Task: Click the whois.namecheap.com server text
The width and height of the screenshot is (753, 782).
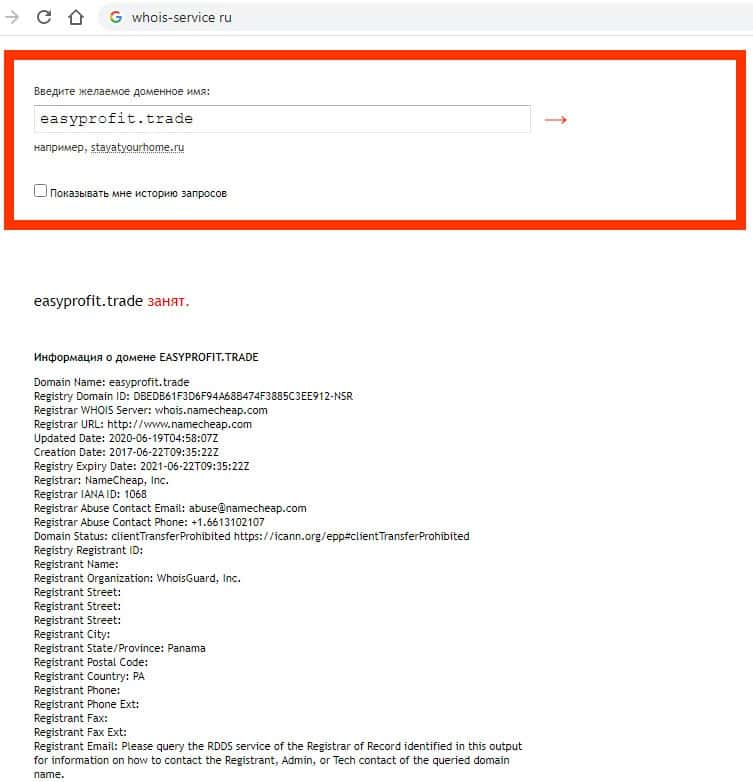Action: 211,410
